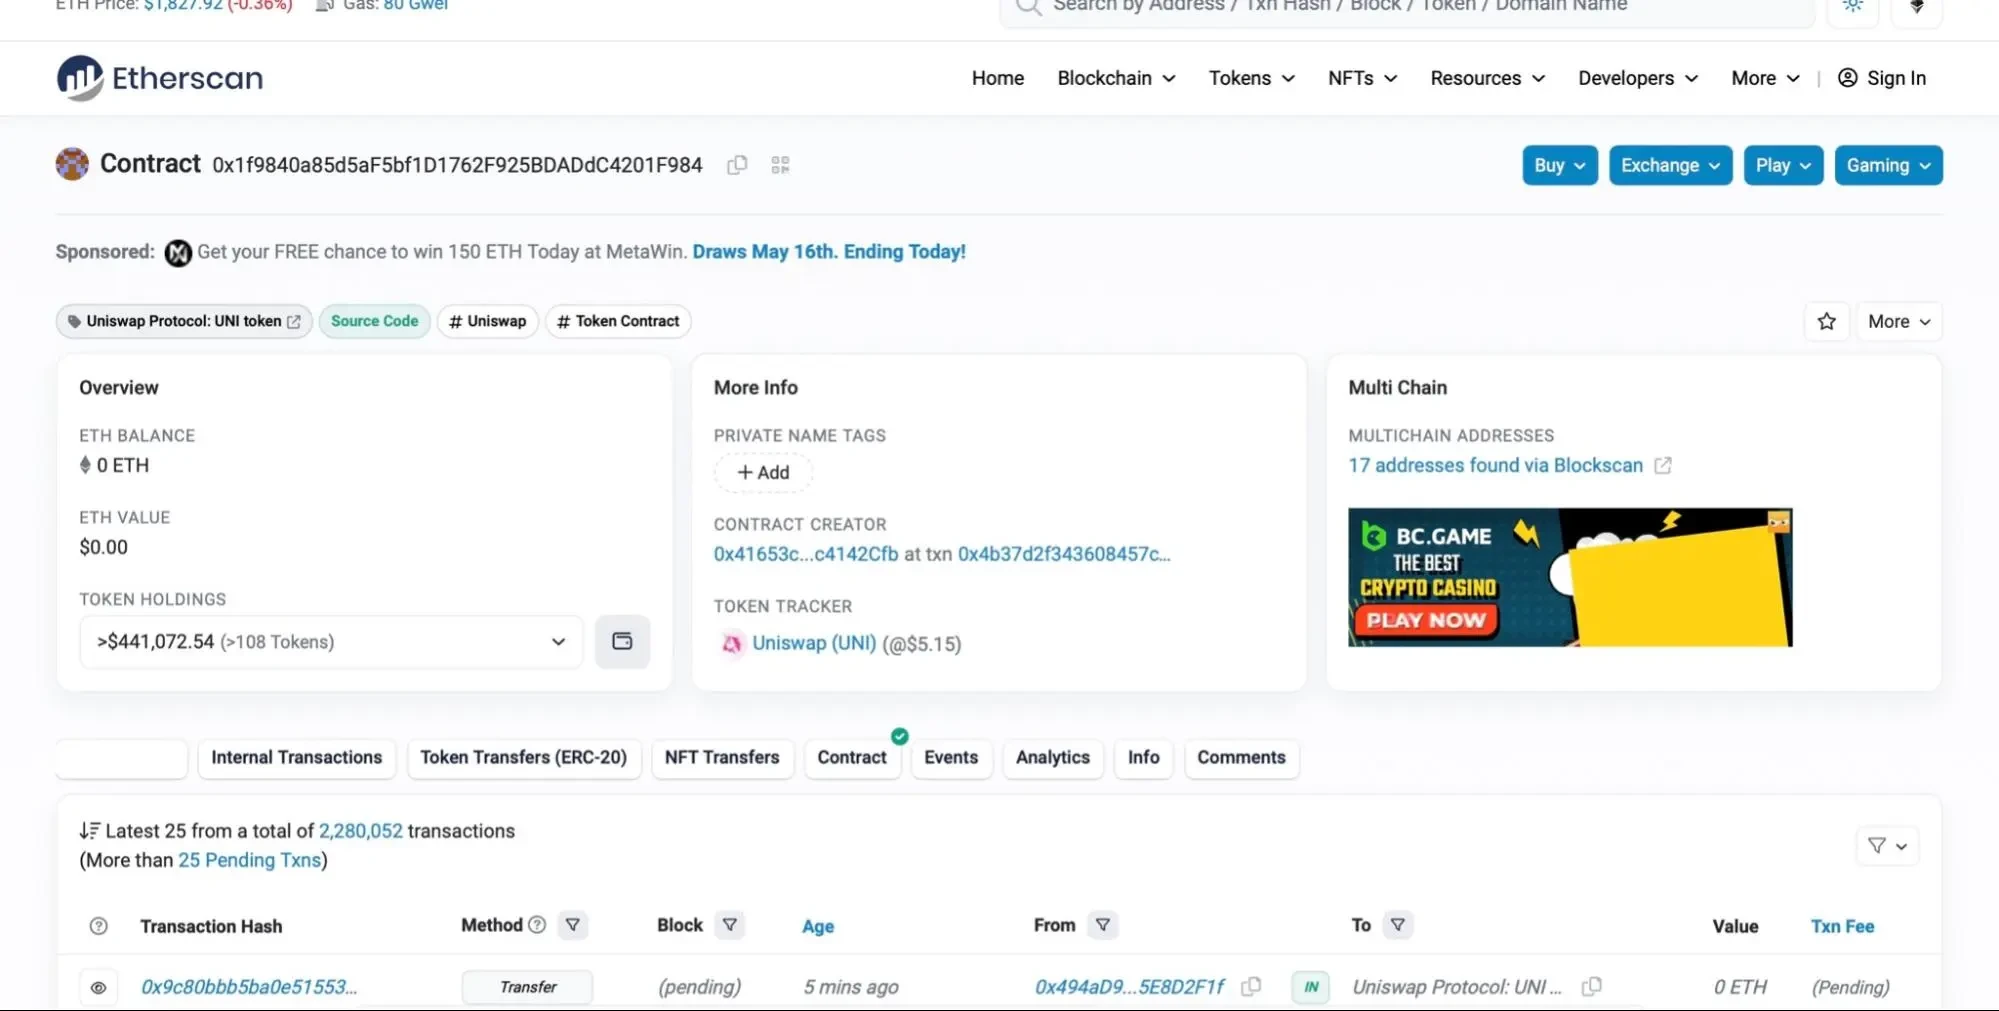Expand the Blockchain menu
The width and height of the screenshot is (1999, 1011).
[x=1116, y=78]
